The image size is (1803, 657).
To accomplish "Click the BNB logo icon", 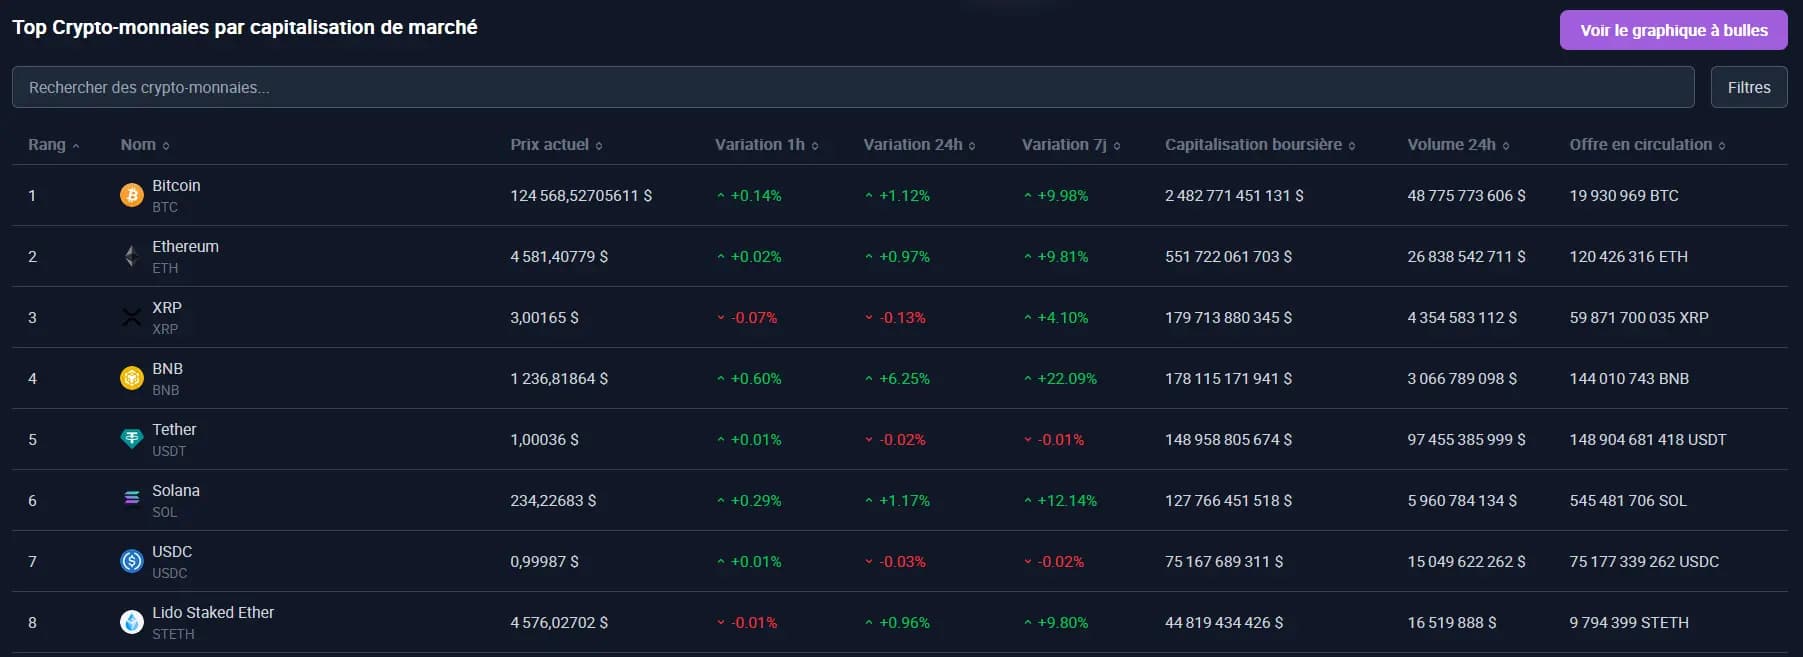I will pos(131,379).
